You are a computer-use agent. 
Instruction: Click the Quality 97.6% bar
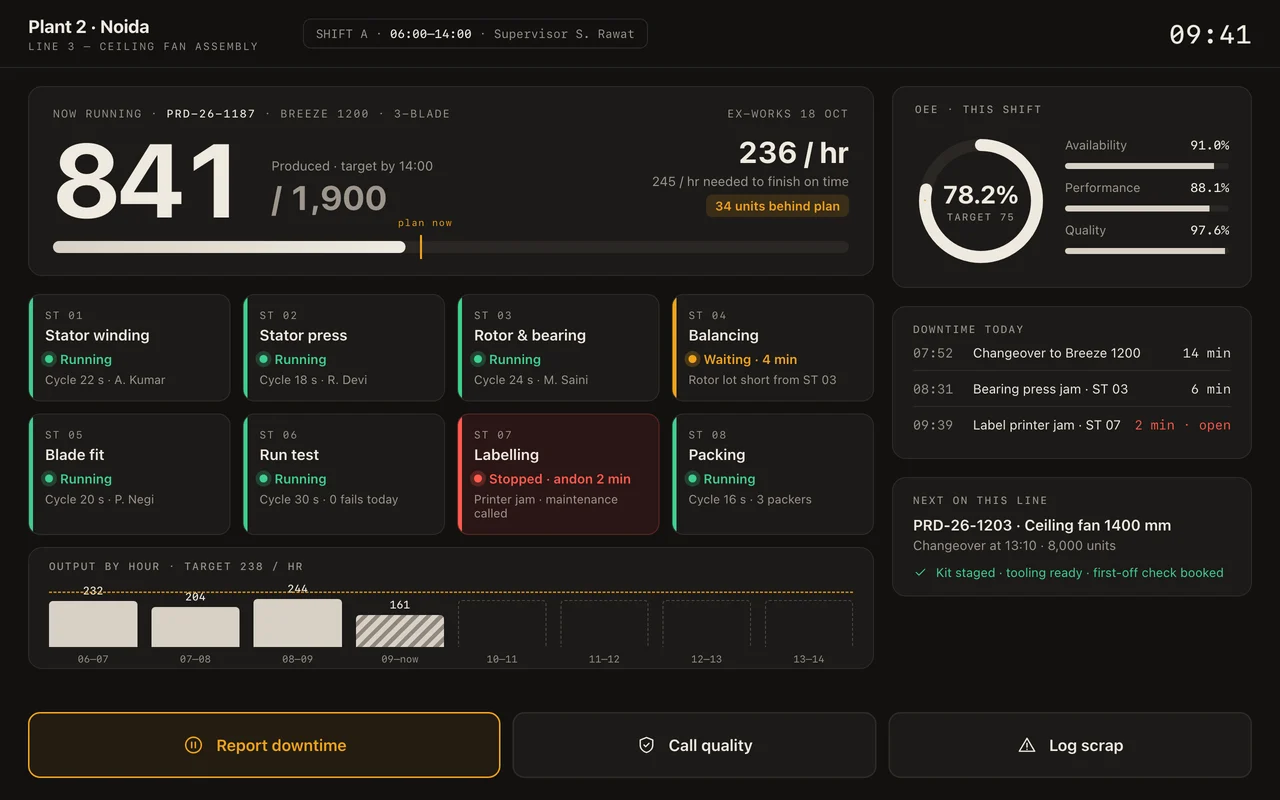(1147, 251)
